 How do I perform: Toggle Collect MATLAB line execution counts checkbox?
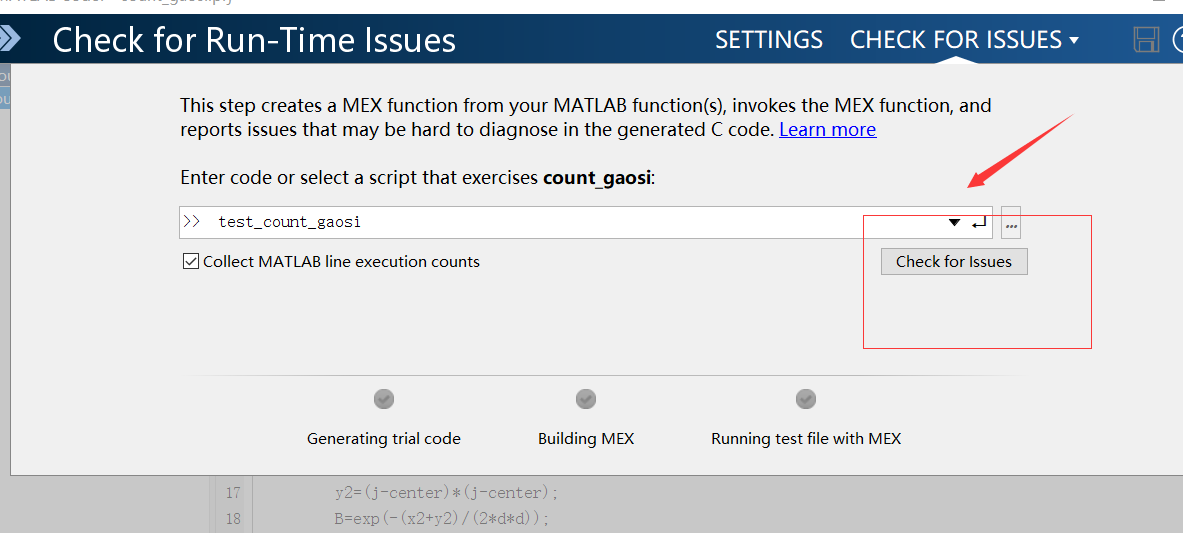[191, 262]
